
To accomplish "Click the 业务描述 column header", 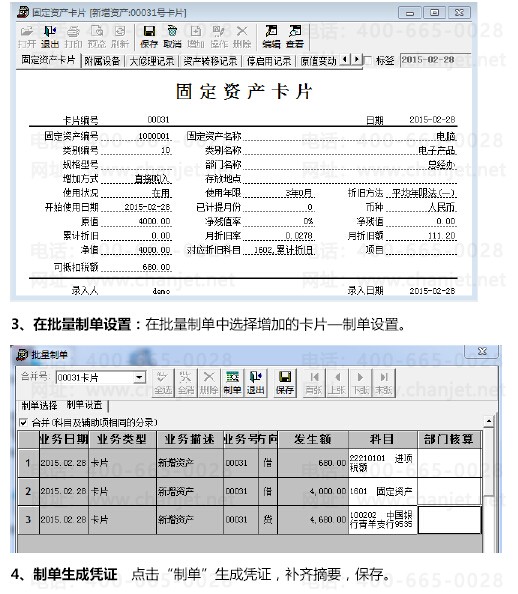I will 190,439.
